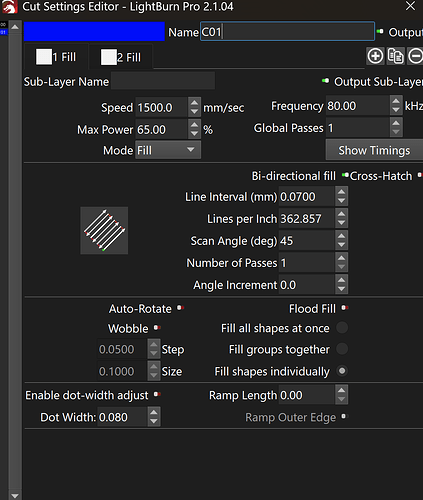Screen dimensions: 423x500
Task: Switch to the 2 Fill sub-layer tab
Action: [121, 57]
